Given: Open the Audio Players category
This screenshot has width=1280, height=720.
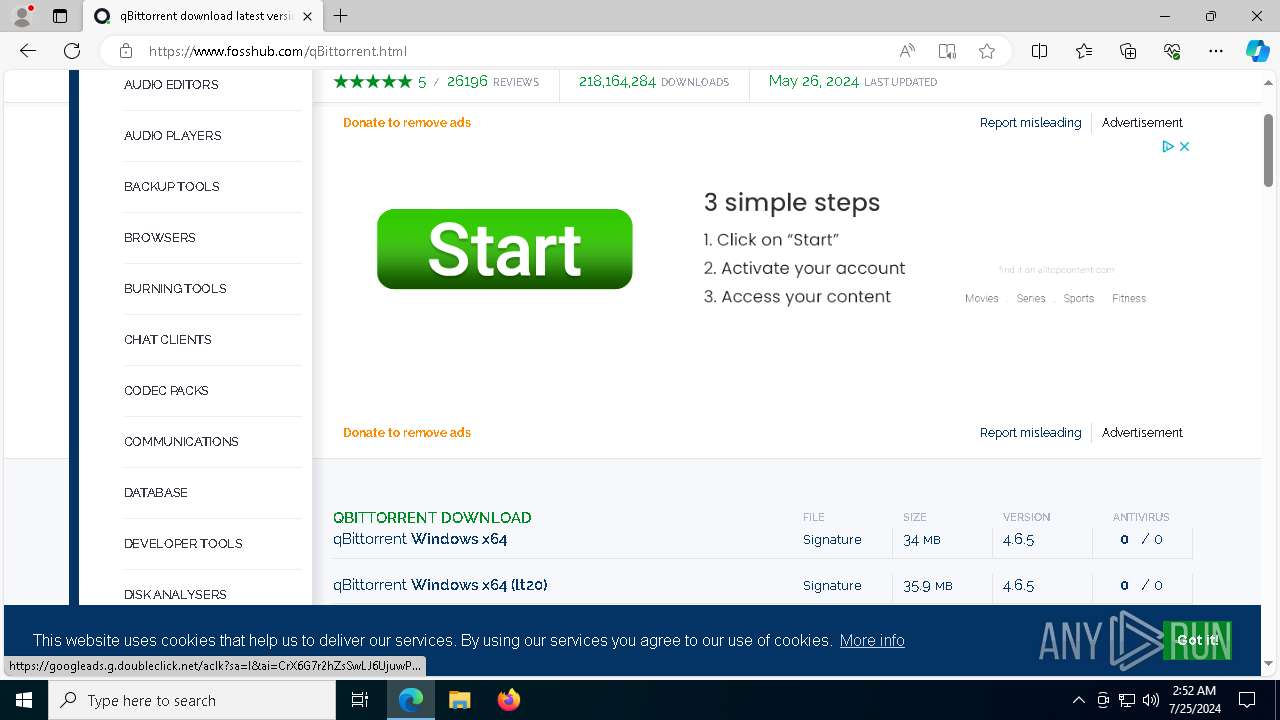Looking at the screenshot, I should [x=173, y=136].
